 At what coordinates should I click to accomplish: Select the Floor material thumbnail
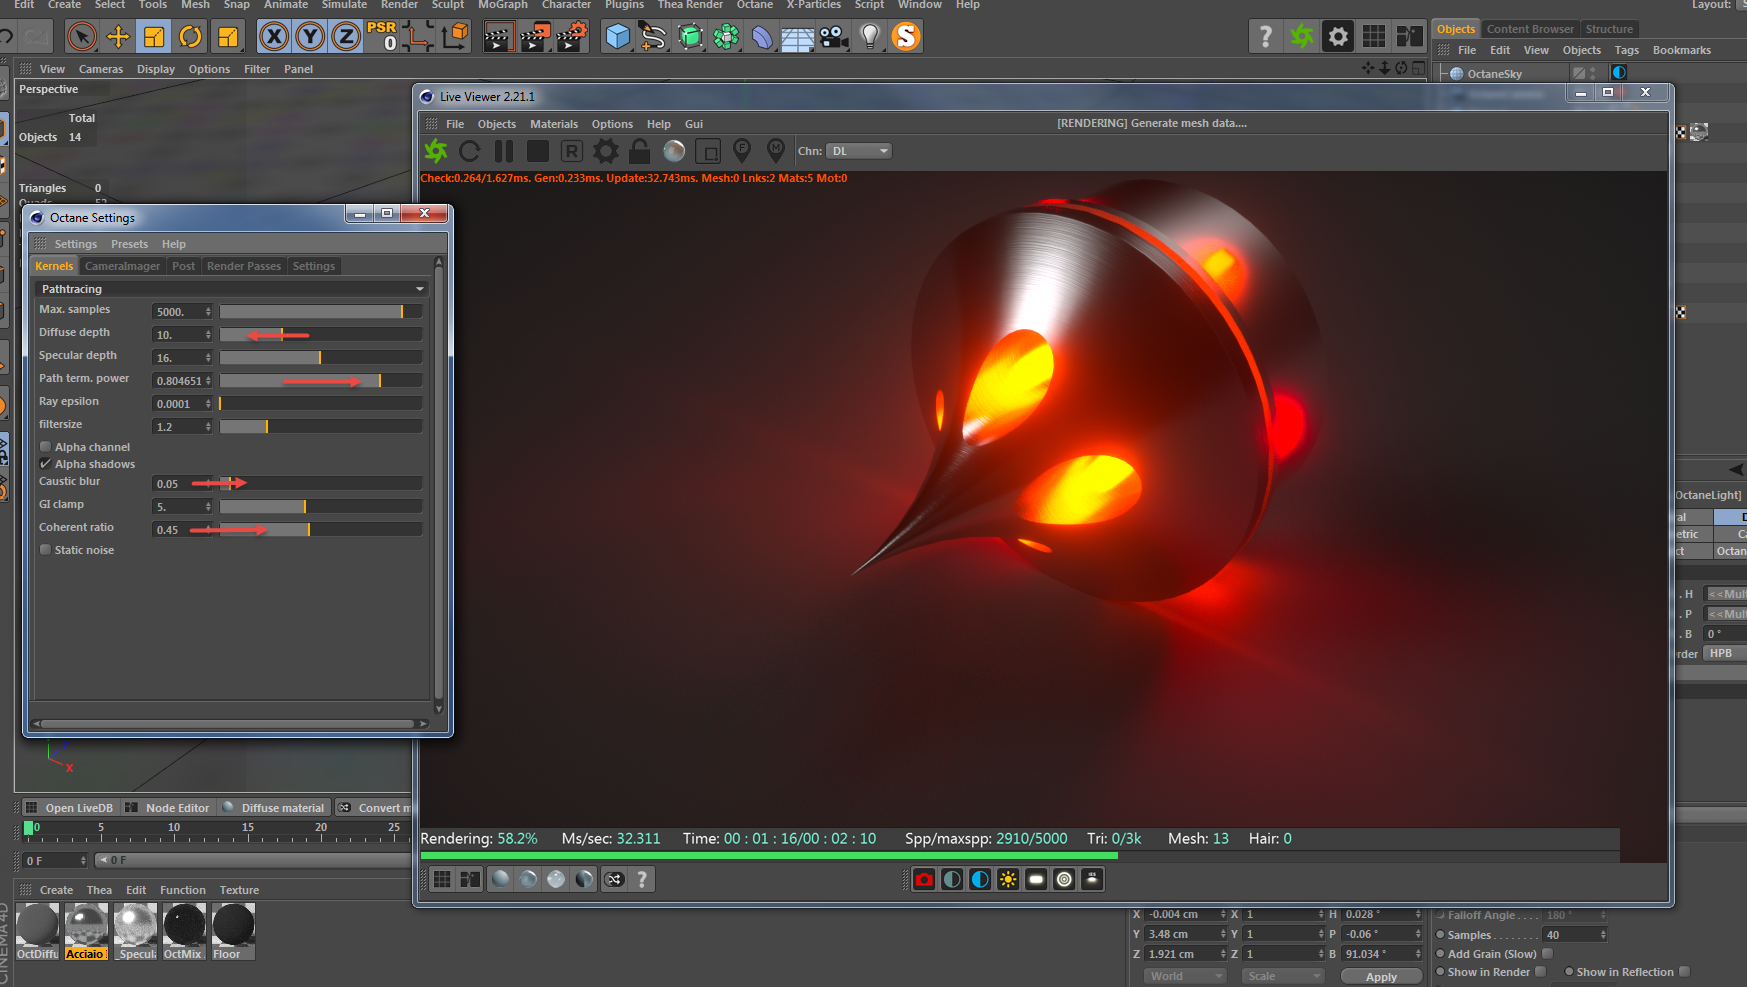[233, 931]
